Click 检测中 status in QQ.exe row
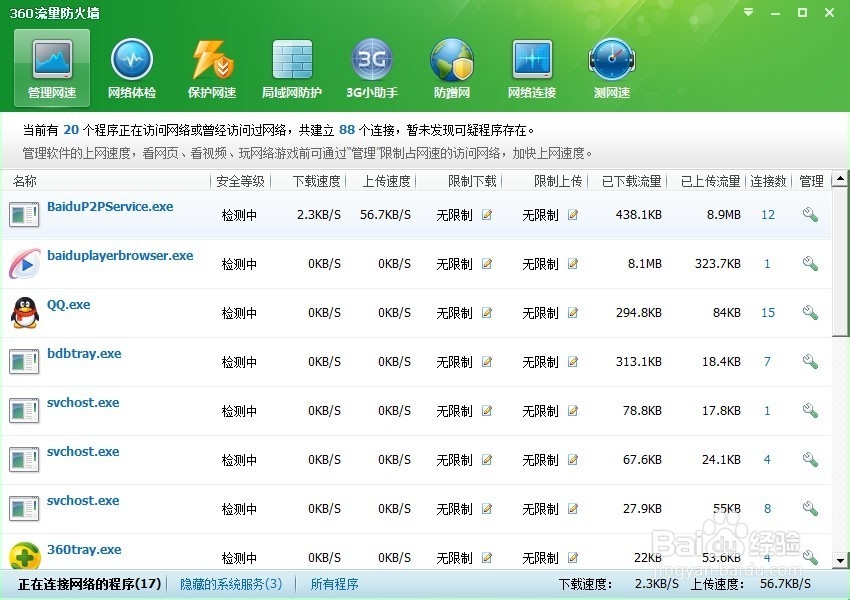Image resolution: width=850 pixels, height=600 pixels. (239, 313)
